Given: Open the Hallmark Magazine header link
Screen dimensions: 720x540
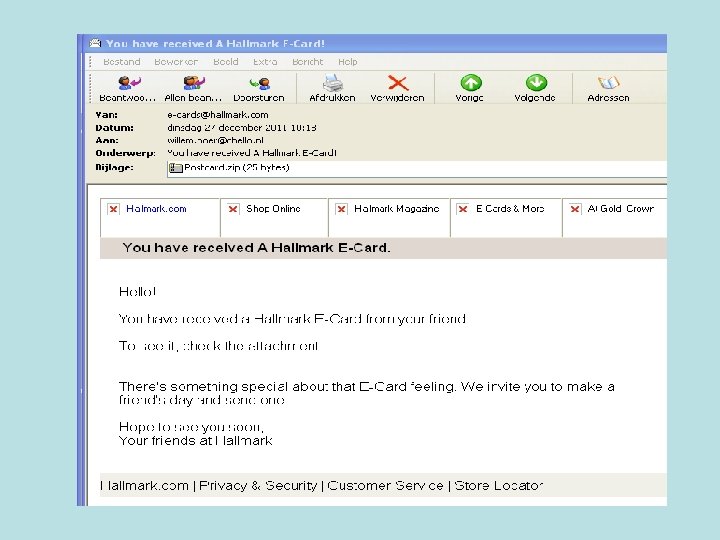Looking at the screenshot, I should tap(397, 209).
